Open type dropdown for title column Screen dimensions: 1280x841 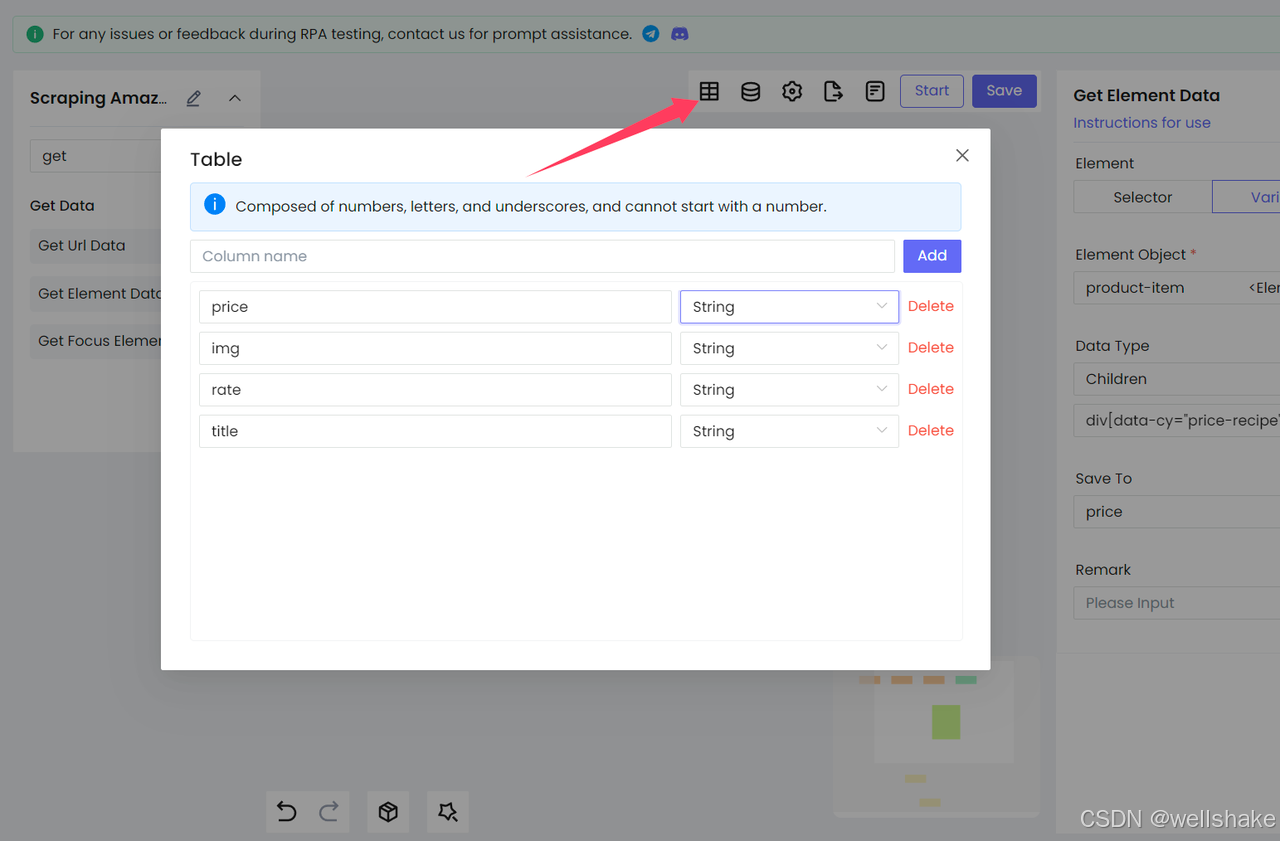pos(789,431)
